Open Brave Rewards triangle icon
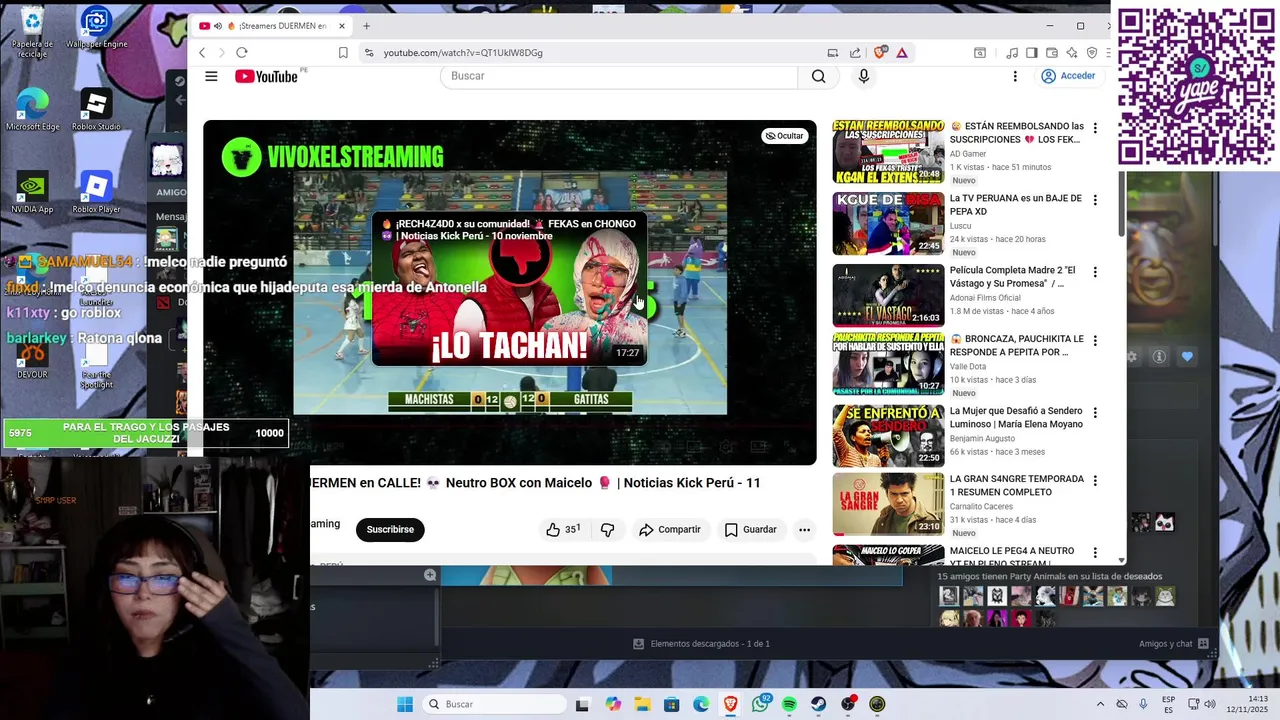 [902, 52]
